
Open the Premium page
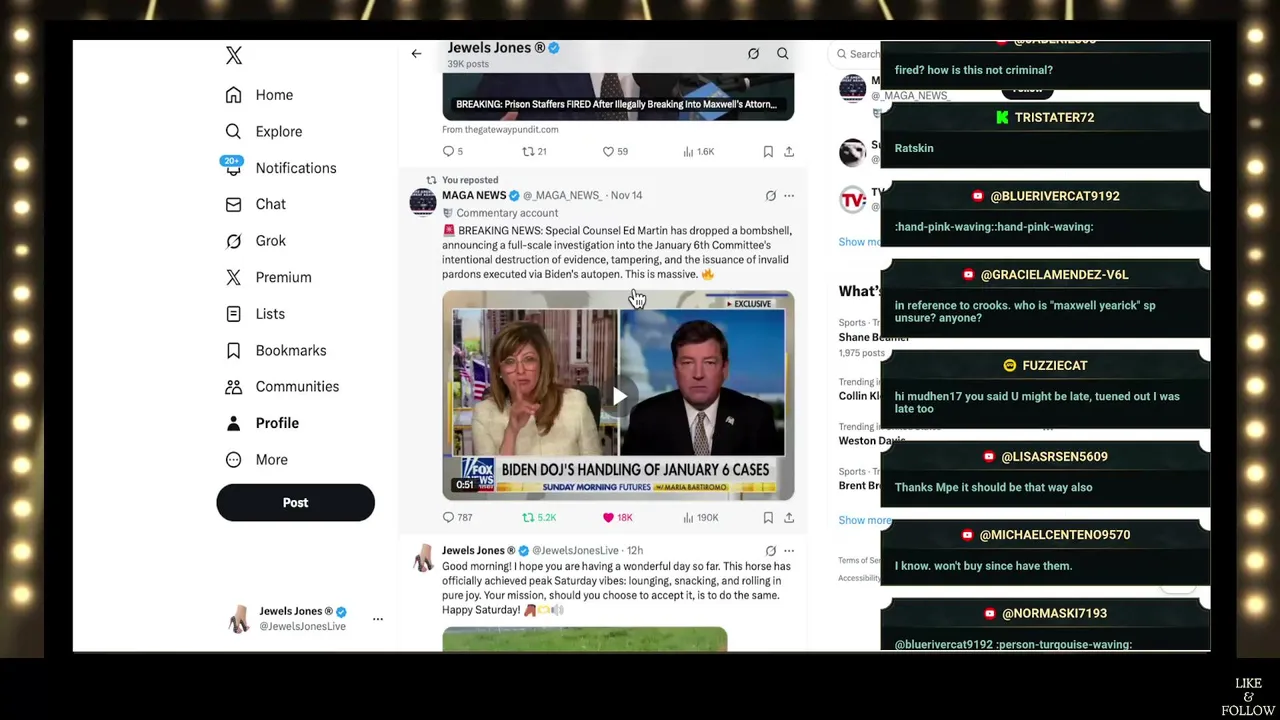[268, 277]
